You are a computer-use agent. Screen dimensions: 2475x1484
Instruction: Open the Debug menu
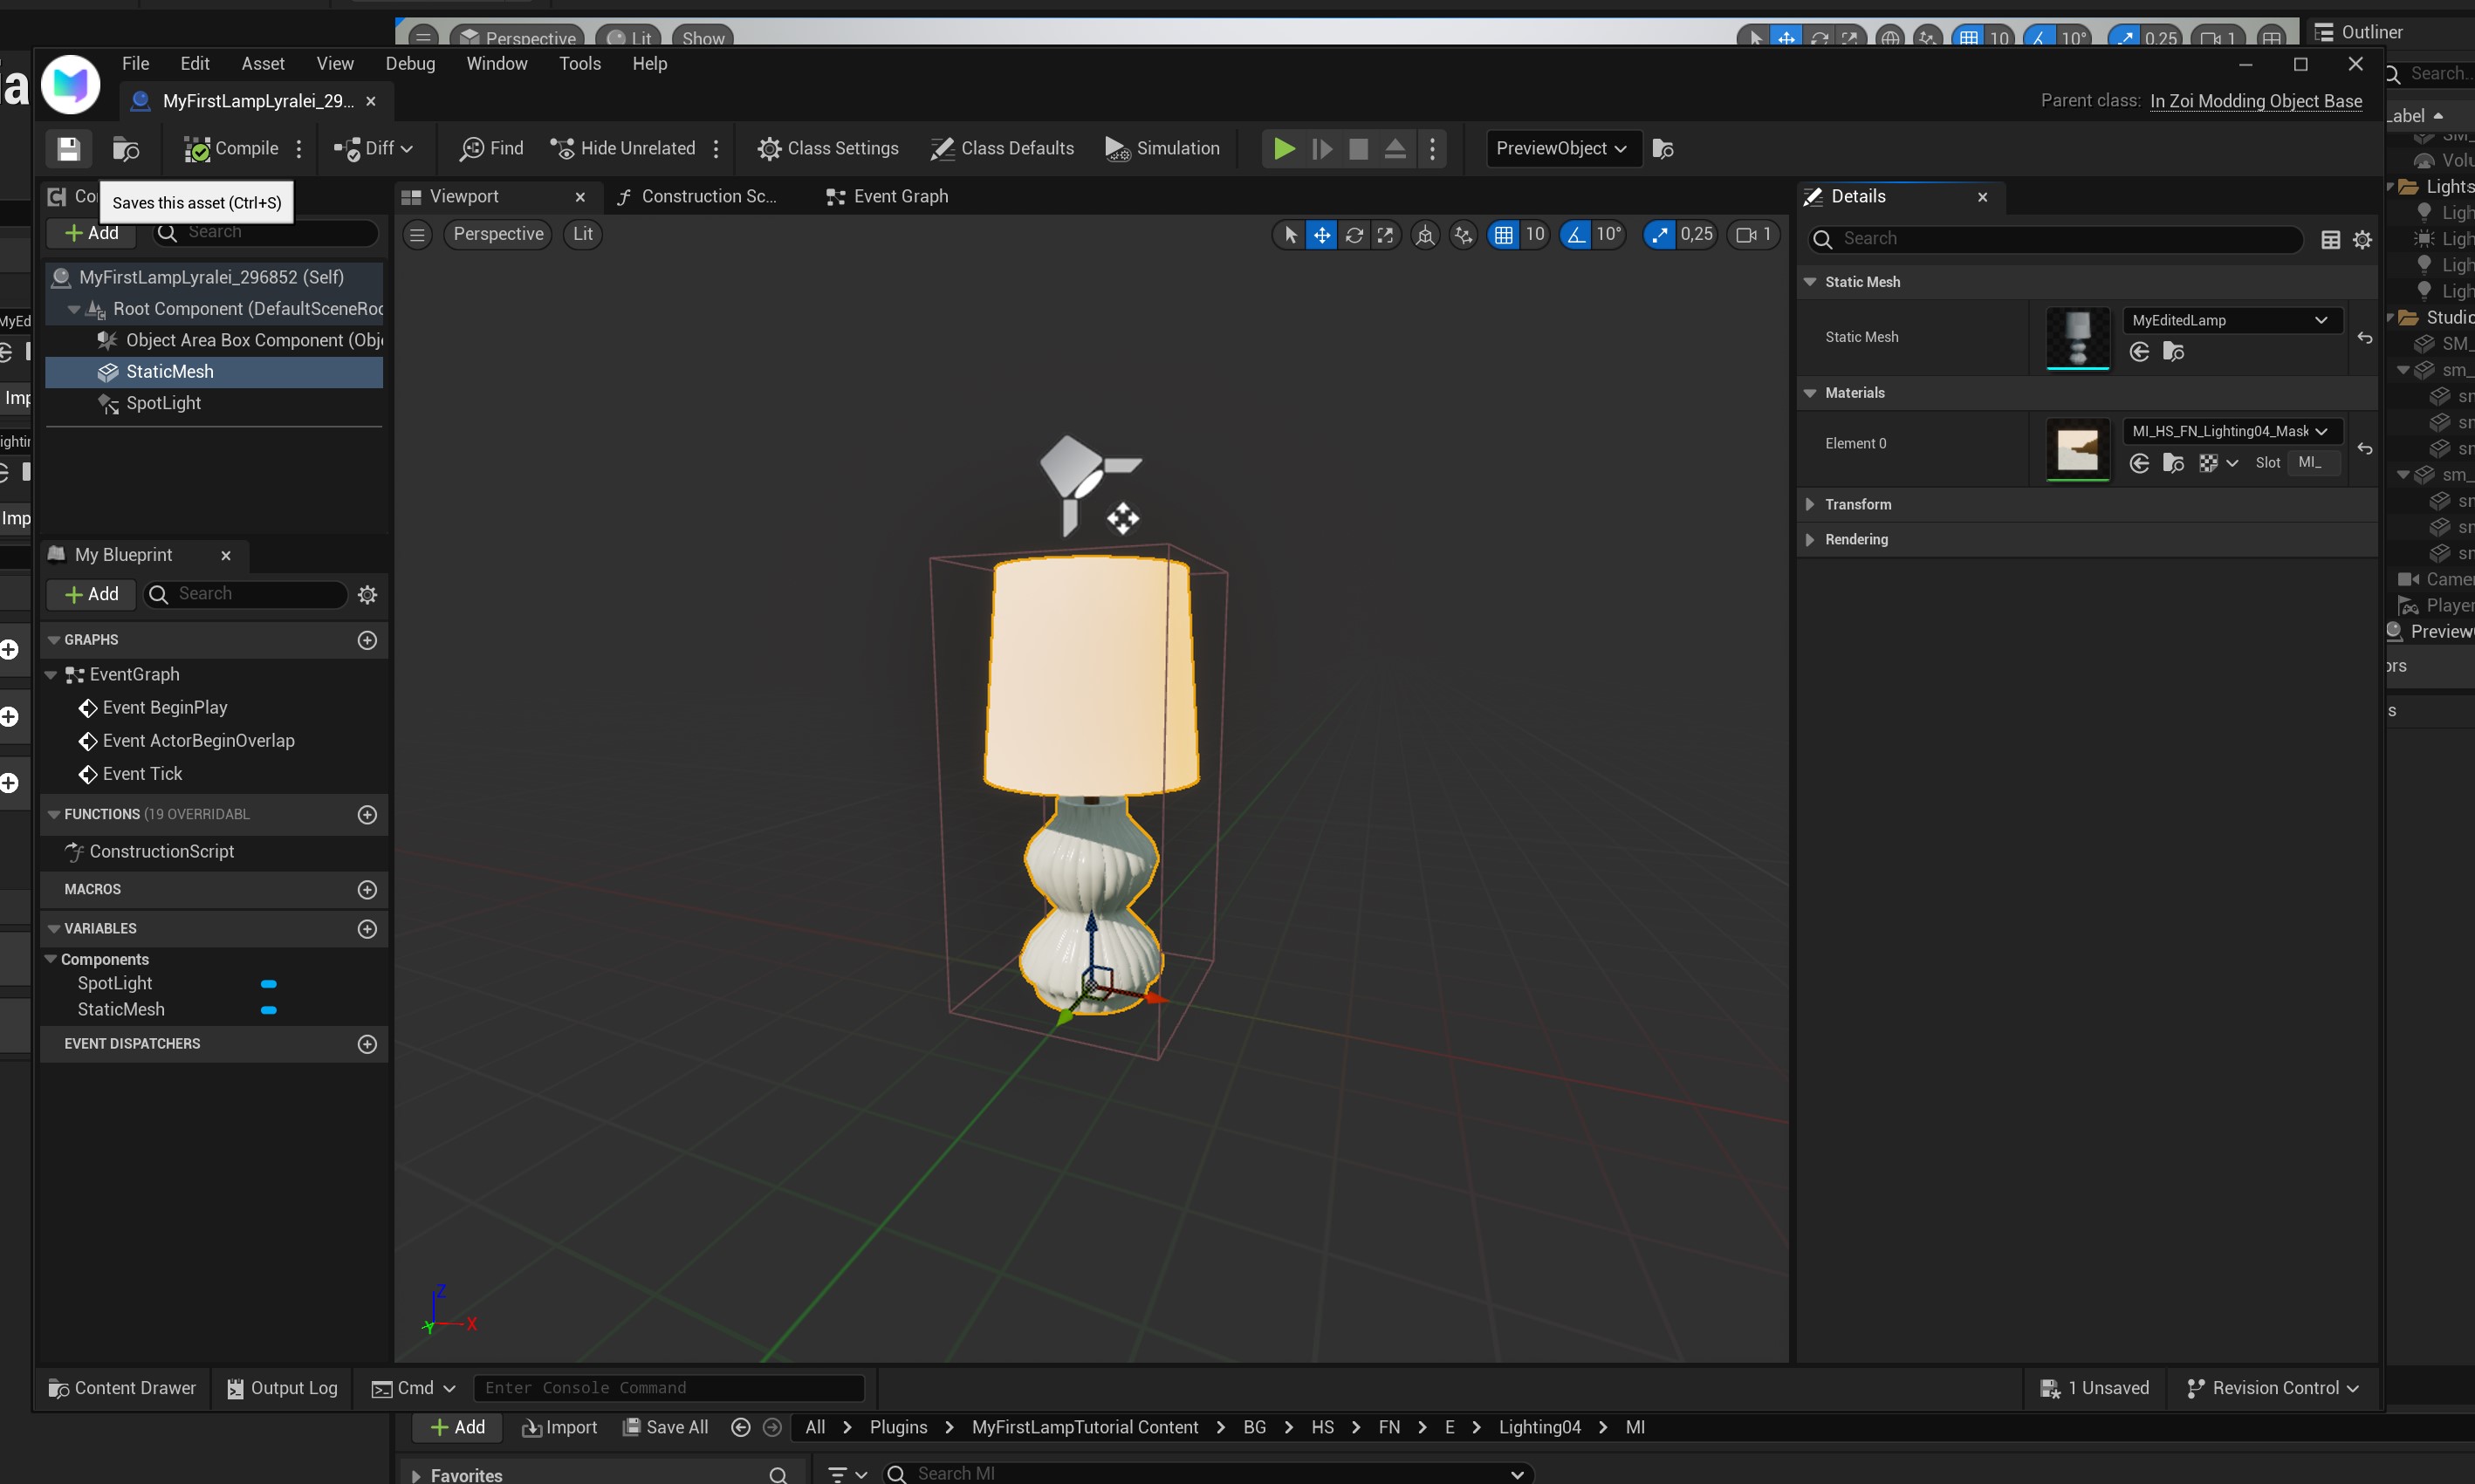(x=410, y=64)
